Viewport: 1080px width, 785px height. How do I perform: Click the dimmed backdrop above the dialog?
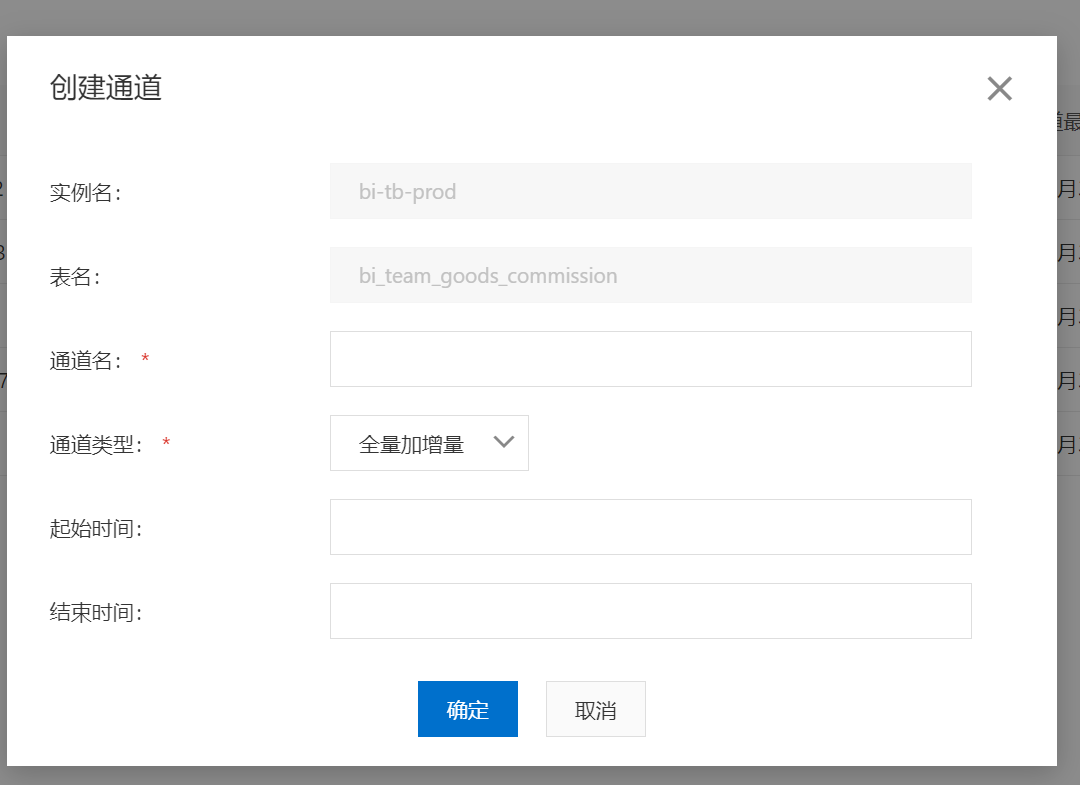(540, 16)
